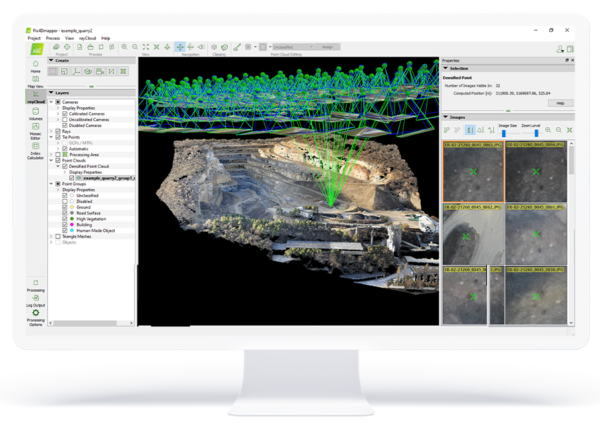Image resolution: width=600 pixels, height=437 pixels.
Task: Collapse the Selection section in Properties
Action: 445,68
